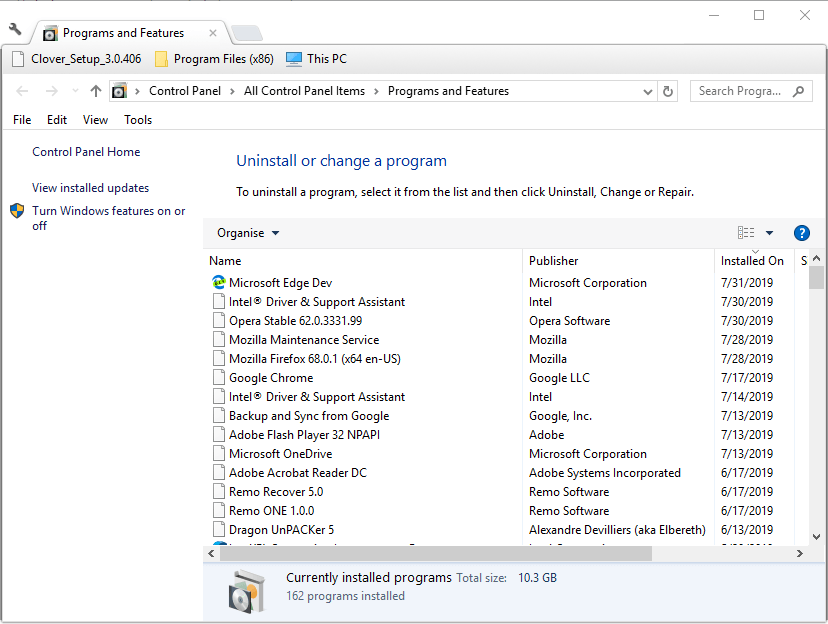This screenshot has width=828, height=624.
Task: Expand the chevron before Control Panel
Action: [x=137, y=91]
